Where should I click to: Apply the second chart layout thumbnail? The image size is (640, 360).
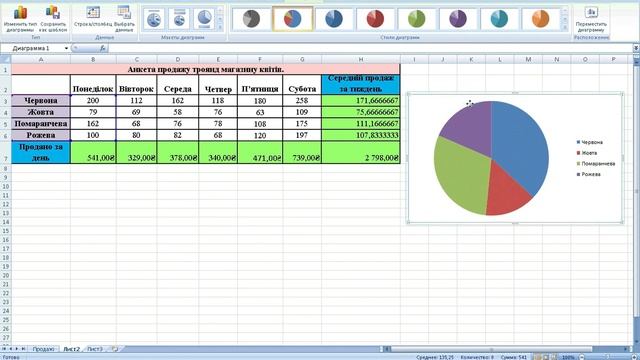coord(179,19)
